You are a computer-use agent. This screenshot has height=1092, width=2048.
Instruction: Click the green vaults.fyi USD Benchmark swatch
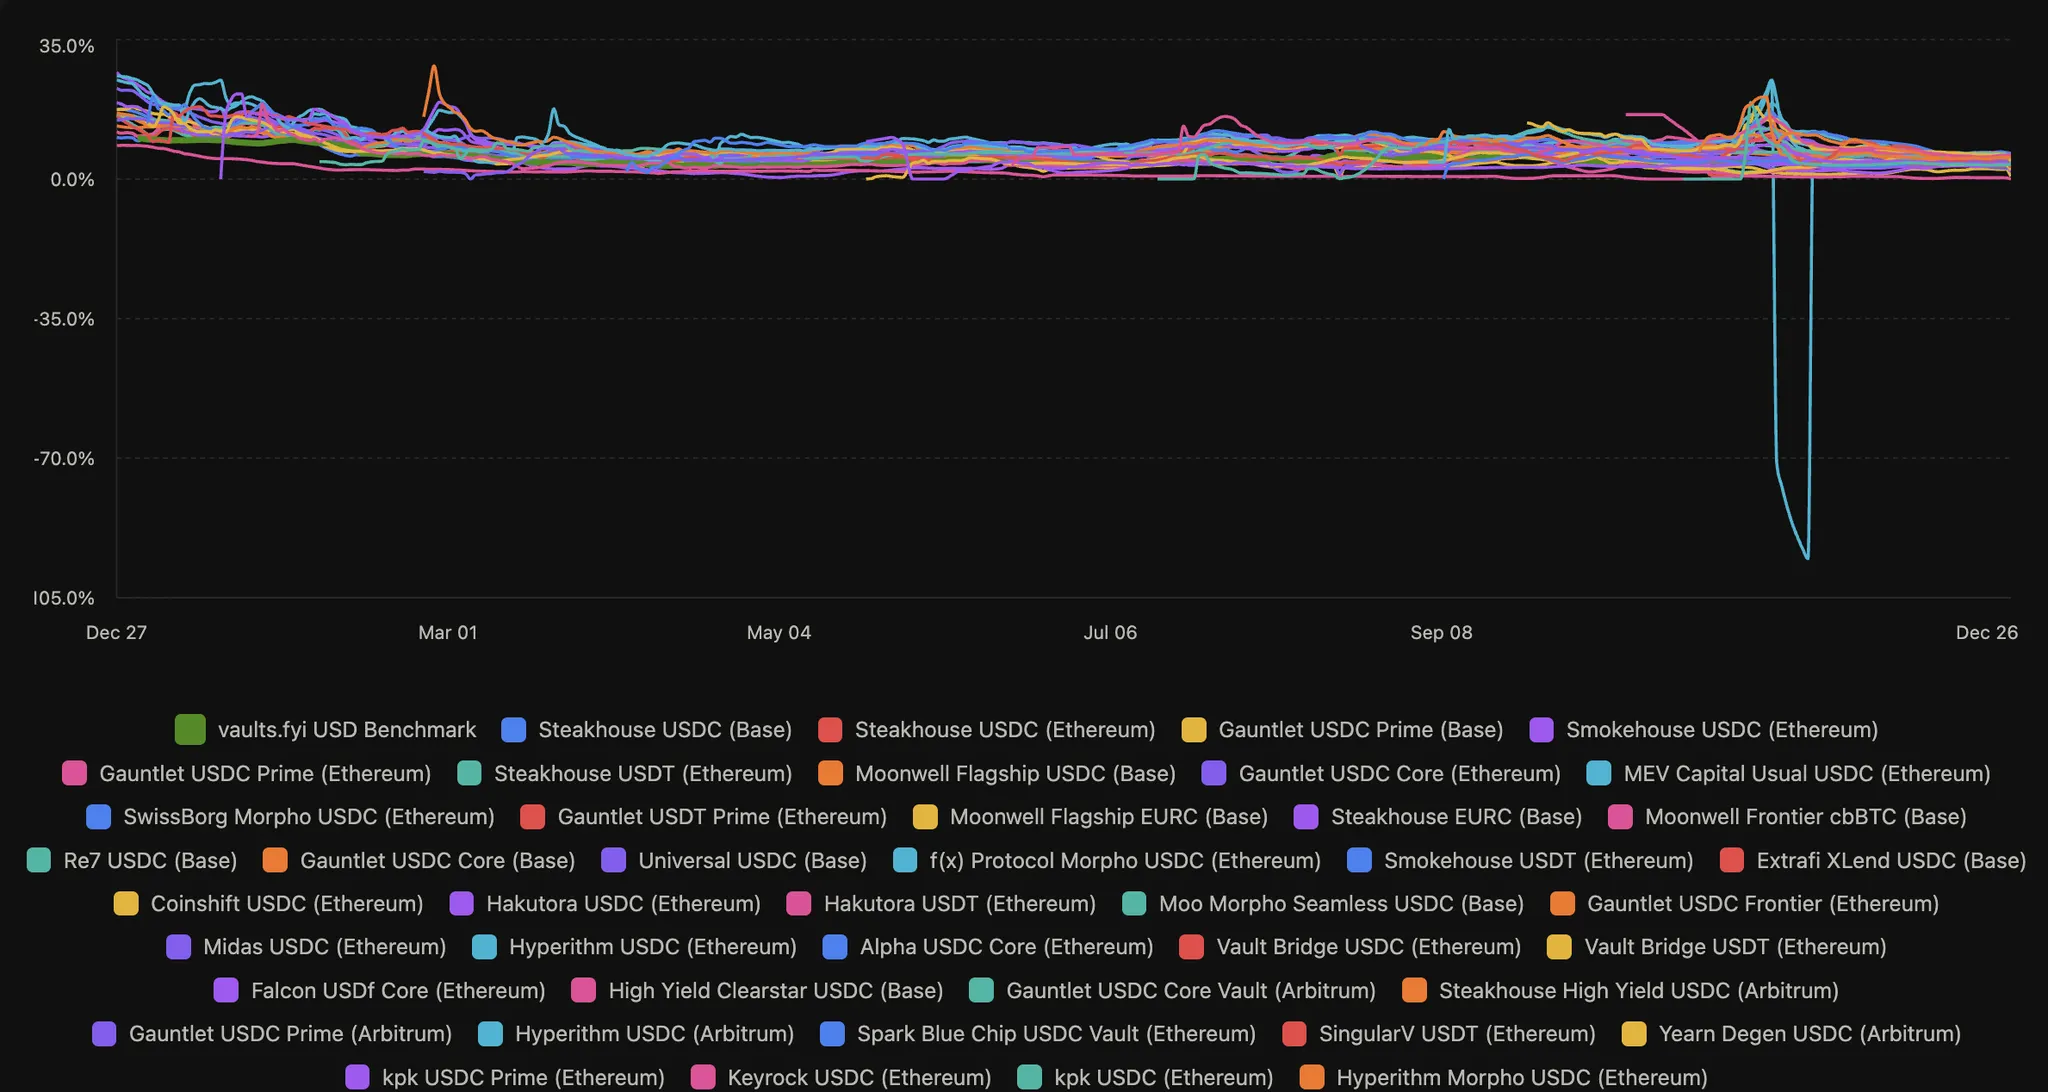point(190,730)
